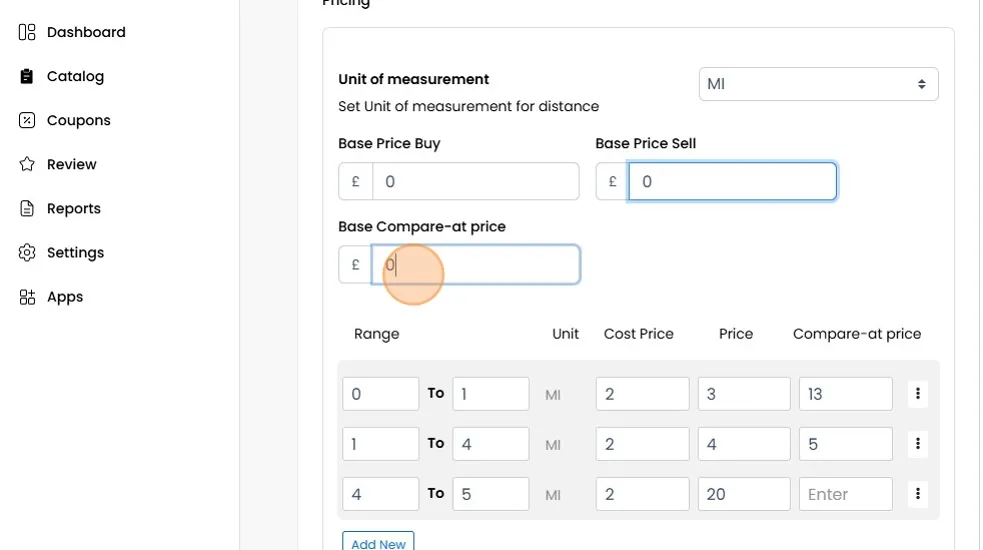Click the 'Base Compare-at price' label

(x=422, y=226)
